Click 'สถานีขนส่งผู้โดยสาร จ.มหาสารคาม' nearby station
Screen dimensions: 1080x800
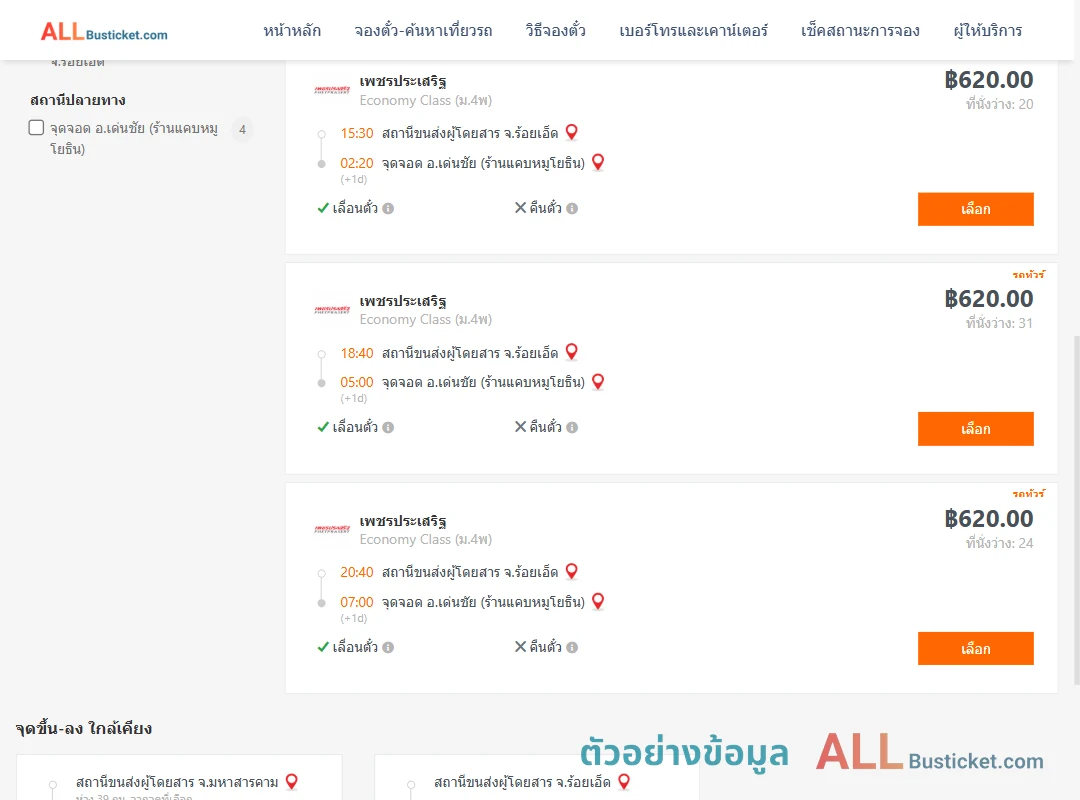177,782
